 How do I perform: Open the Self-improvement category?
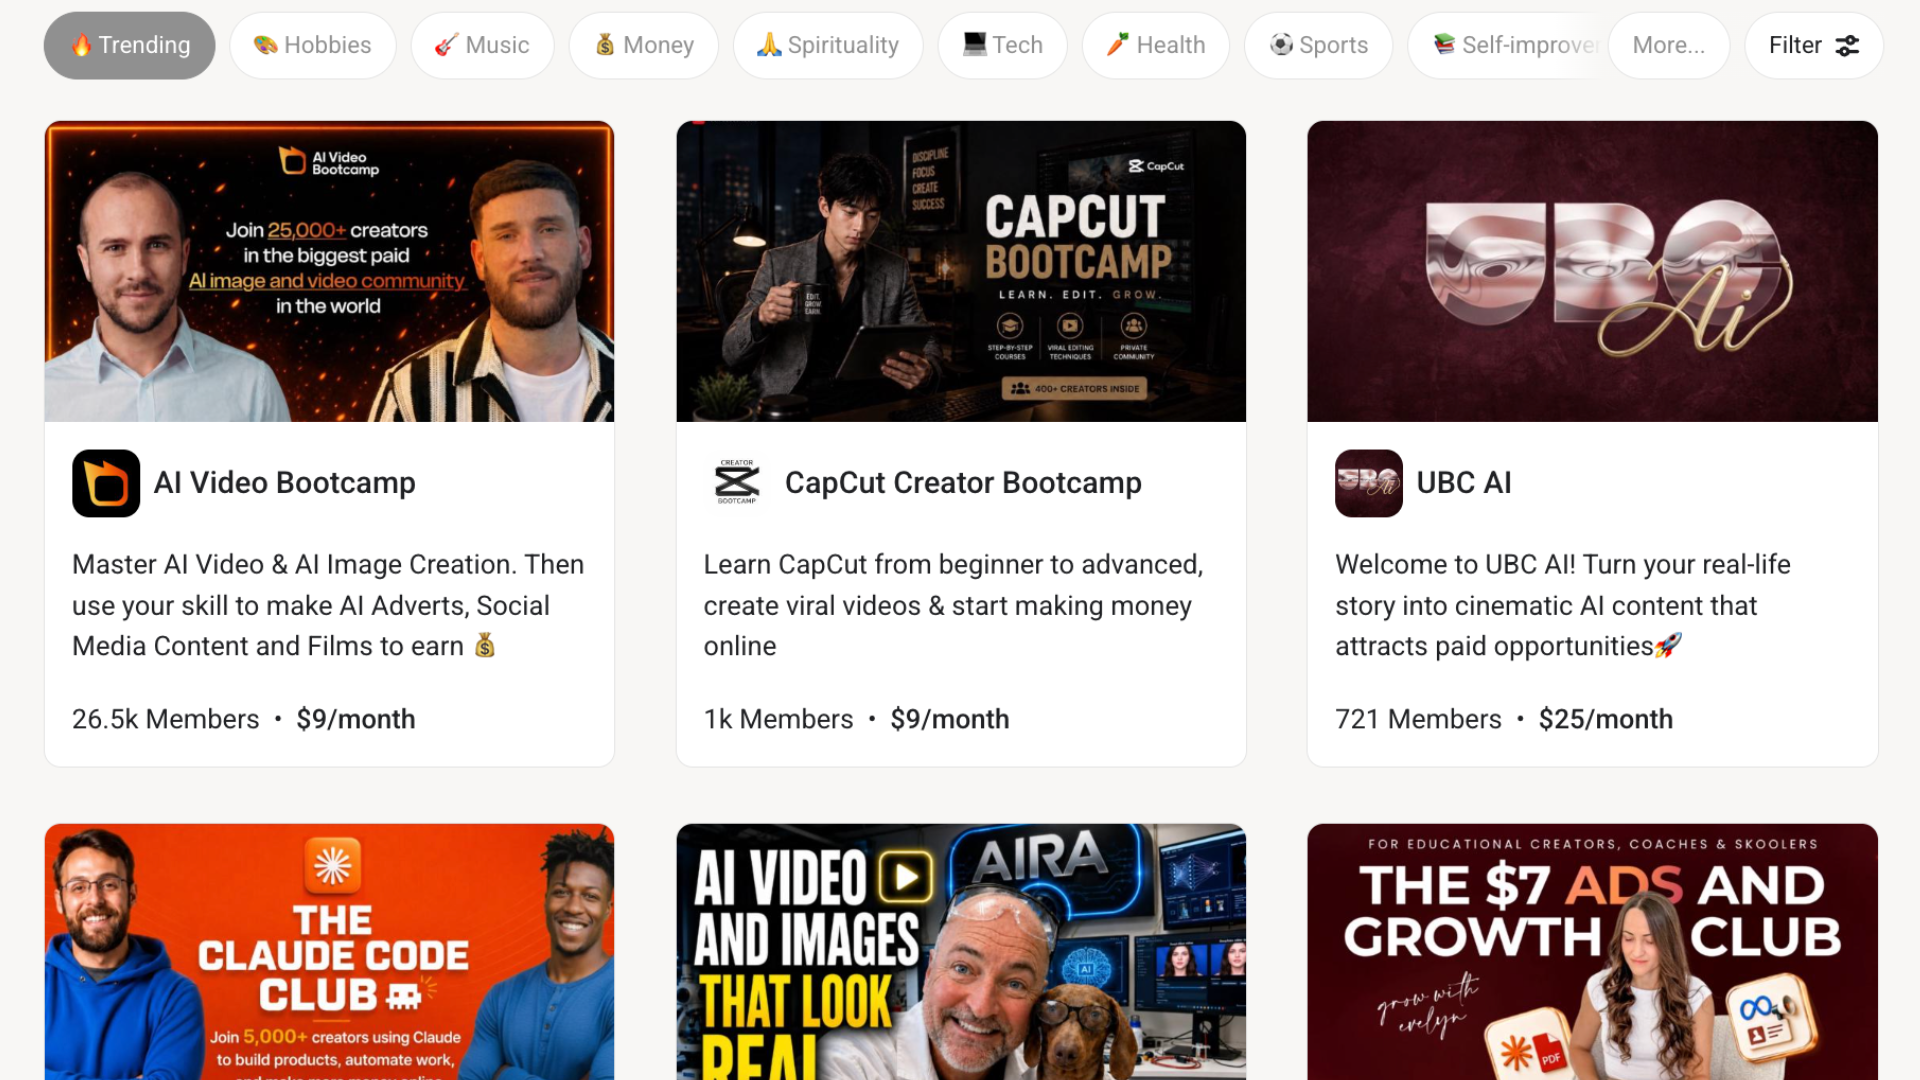1507,45
